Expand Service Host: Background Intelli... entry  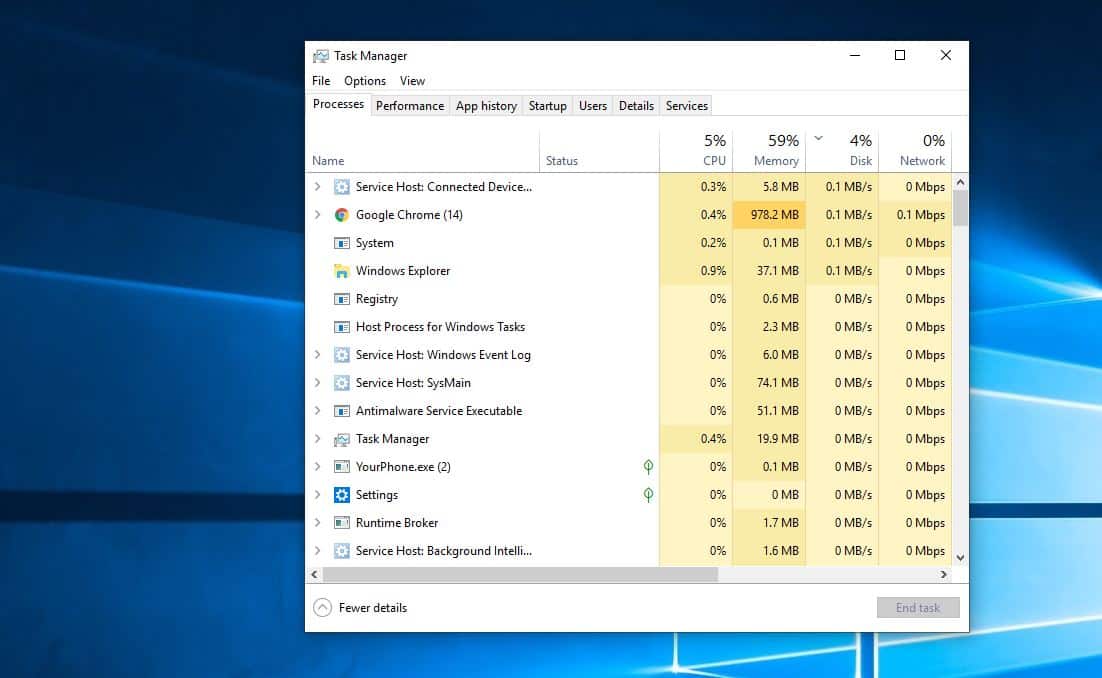coord(318,551)
